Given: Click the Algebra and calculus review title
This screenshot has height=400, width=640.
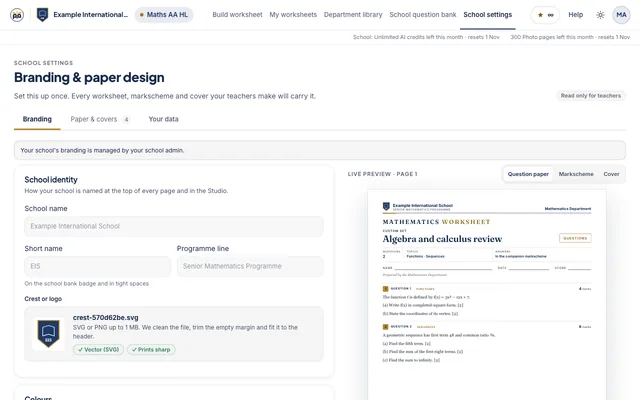Looking at the screenshot, I should click(x=442, y=239).
